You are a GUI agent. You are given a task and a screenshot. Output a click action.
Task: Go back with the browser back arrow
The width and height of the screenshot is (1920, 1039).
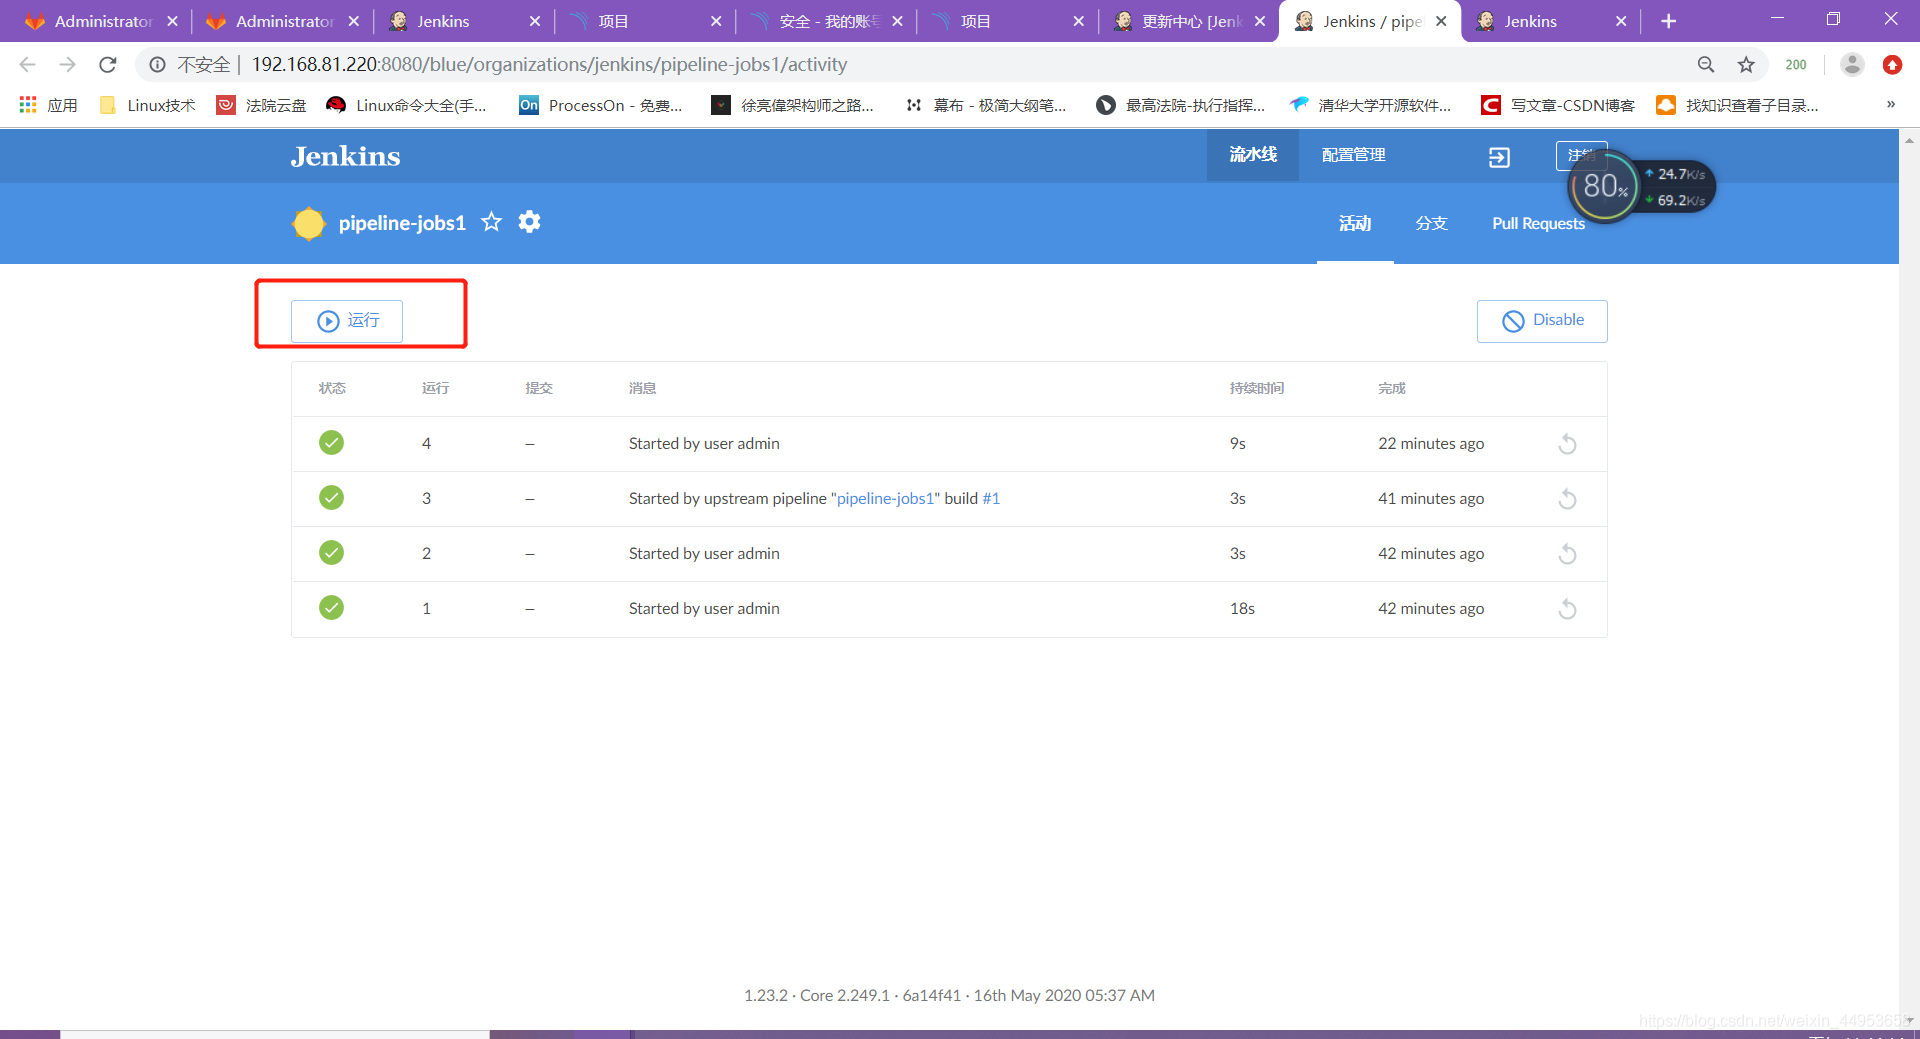[x=28, y=65]
